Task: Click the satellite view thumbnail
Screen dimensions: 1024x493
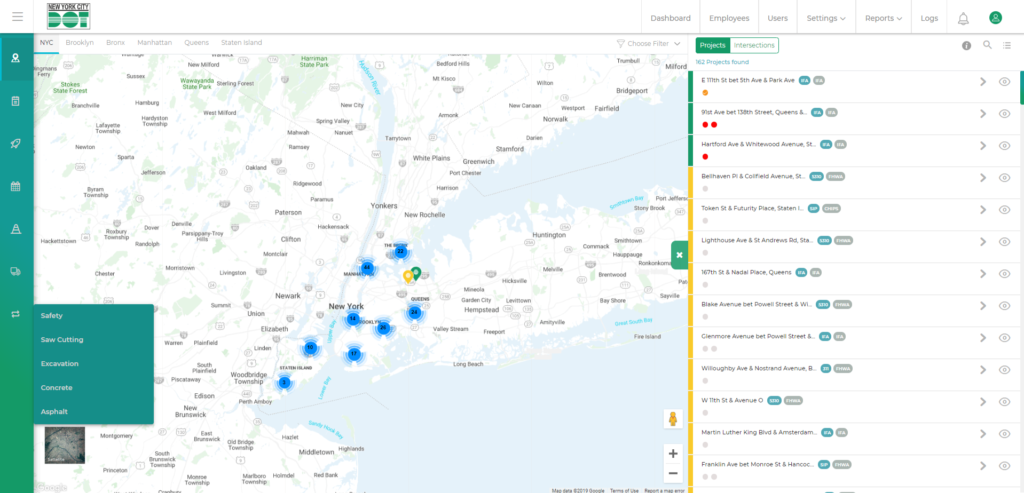Action: pyautogui.click(x=65, y=445)
